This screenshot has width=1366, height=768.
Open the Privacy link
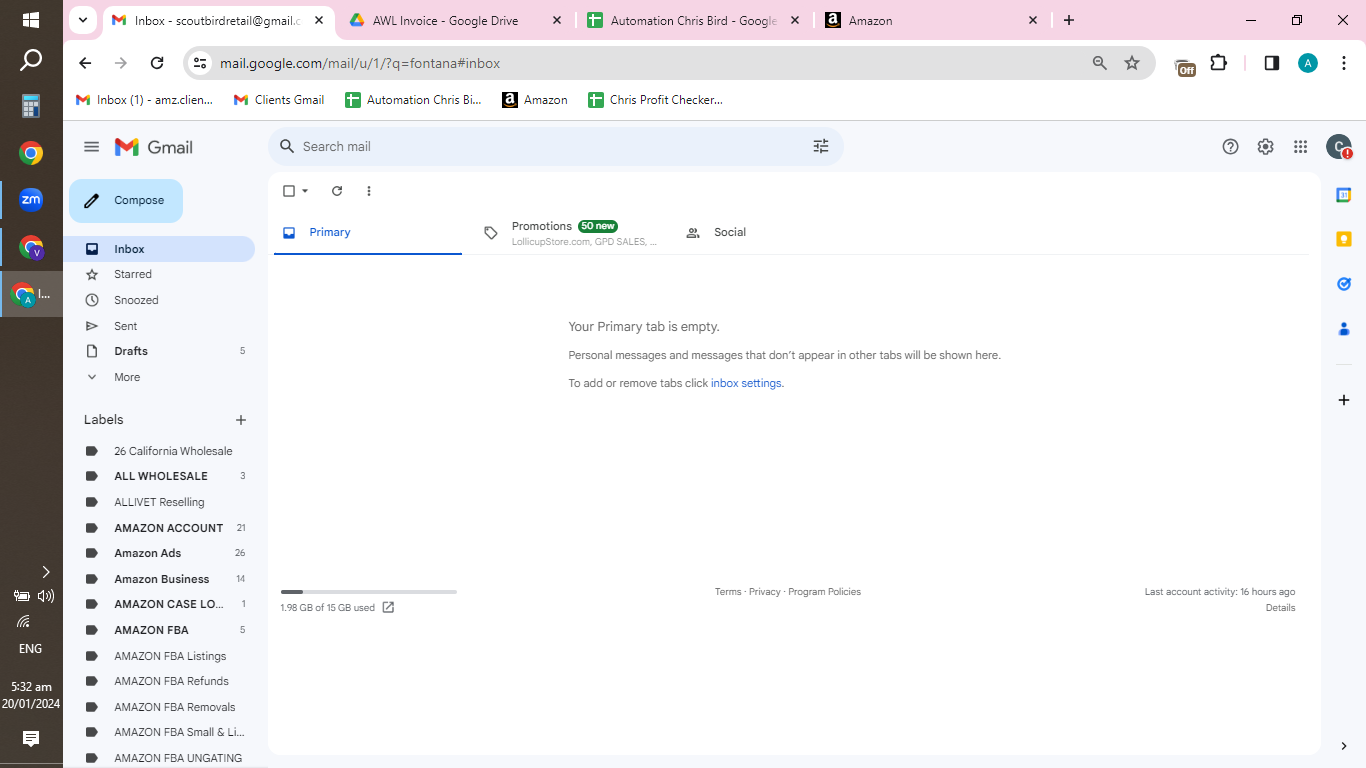(x=765, y=592)
